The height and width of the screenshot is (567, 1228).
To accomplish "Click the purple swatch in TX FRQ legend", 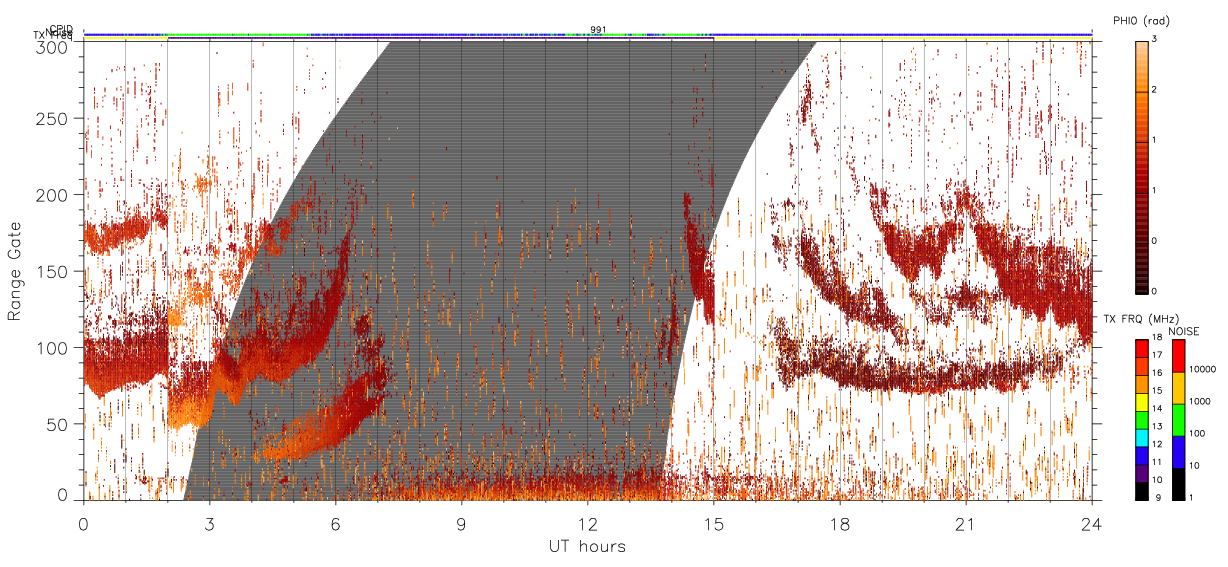I will click(1142, 471).
